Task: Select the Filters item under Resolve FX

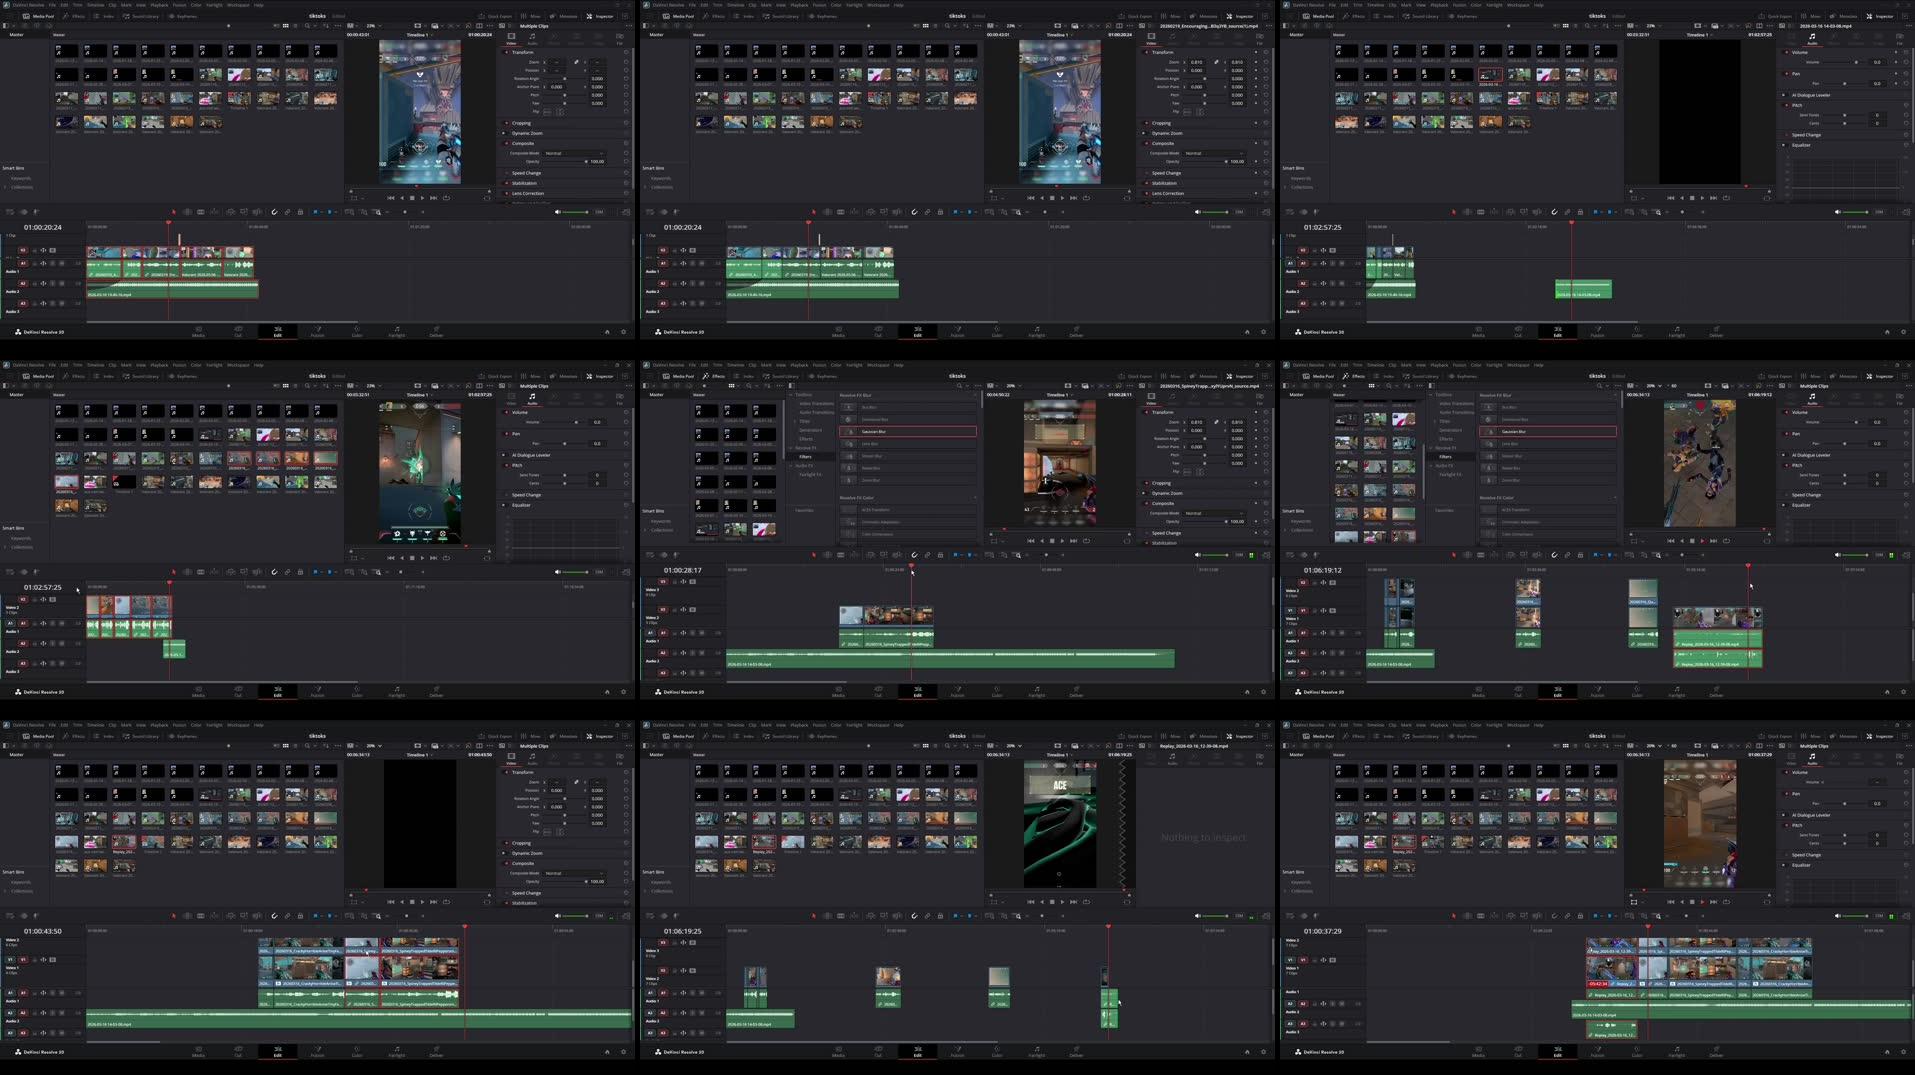Action: (805, 457)
